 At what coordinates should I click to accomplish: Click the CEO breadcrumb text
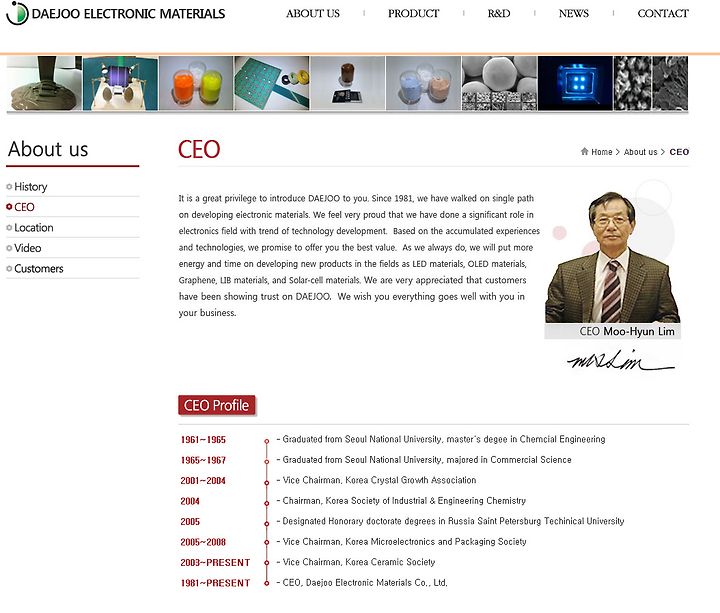pyautogui.click(x=679, y=152)
